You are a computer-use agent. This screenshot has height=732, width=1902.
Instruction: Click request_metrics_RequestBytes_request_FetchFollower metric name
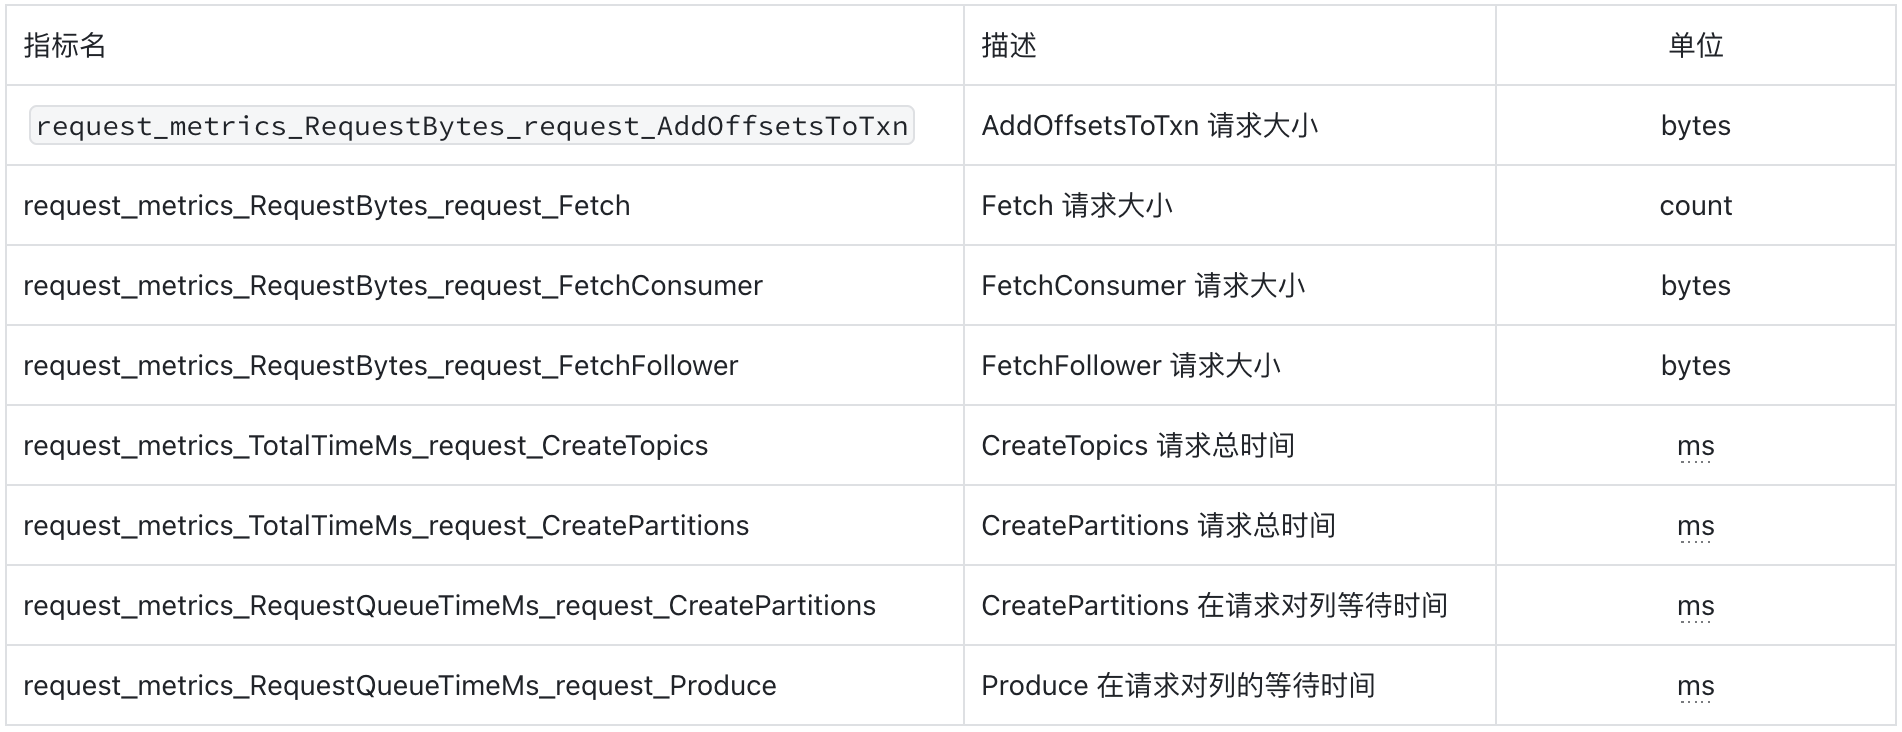pos(381,366)
